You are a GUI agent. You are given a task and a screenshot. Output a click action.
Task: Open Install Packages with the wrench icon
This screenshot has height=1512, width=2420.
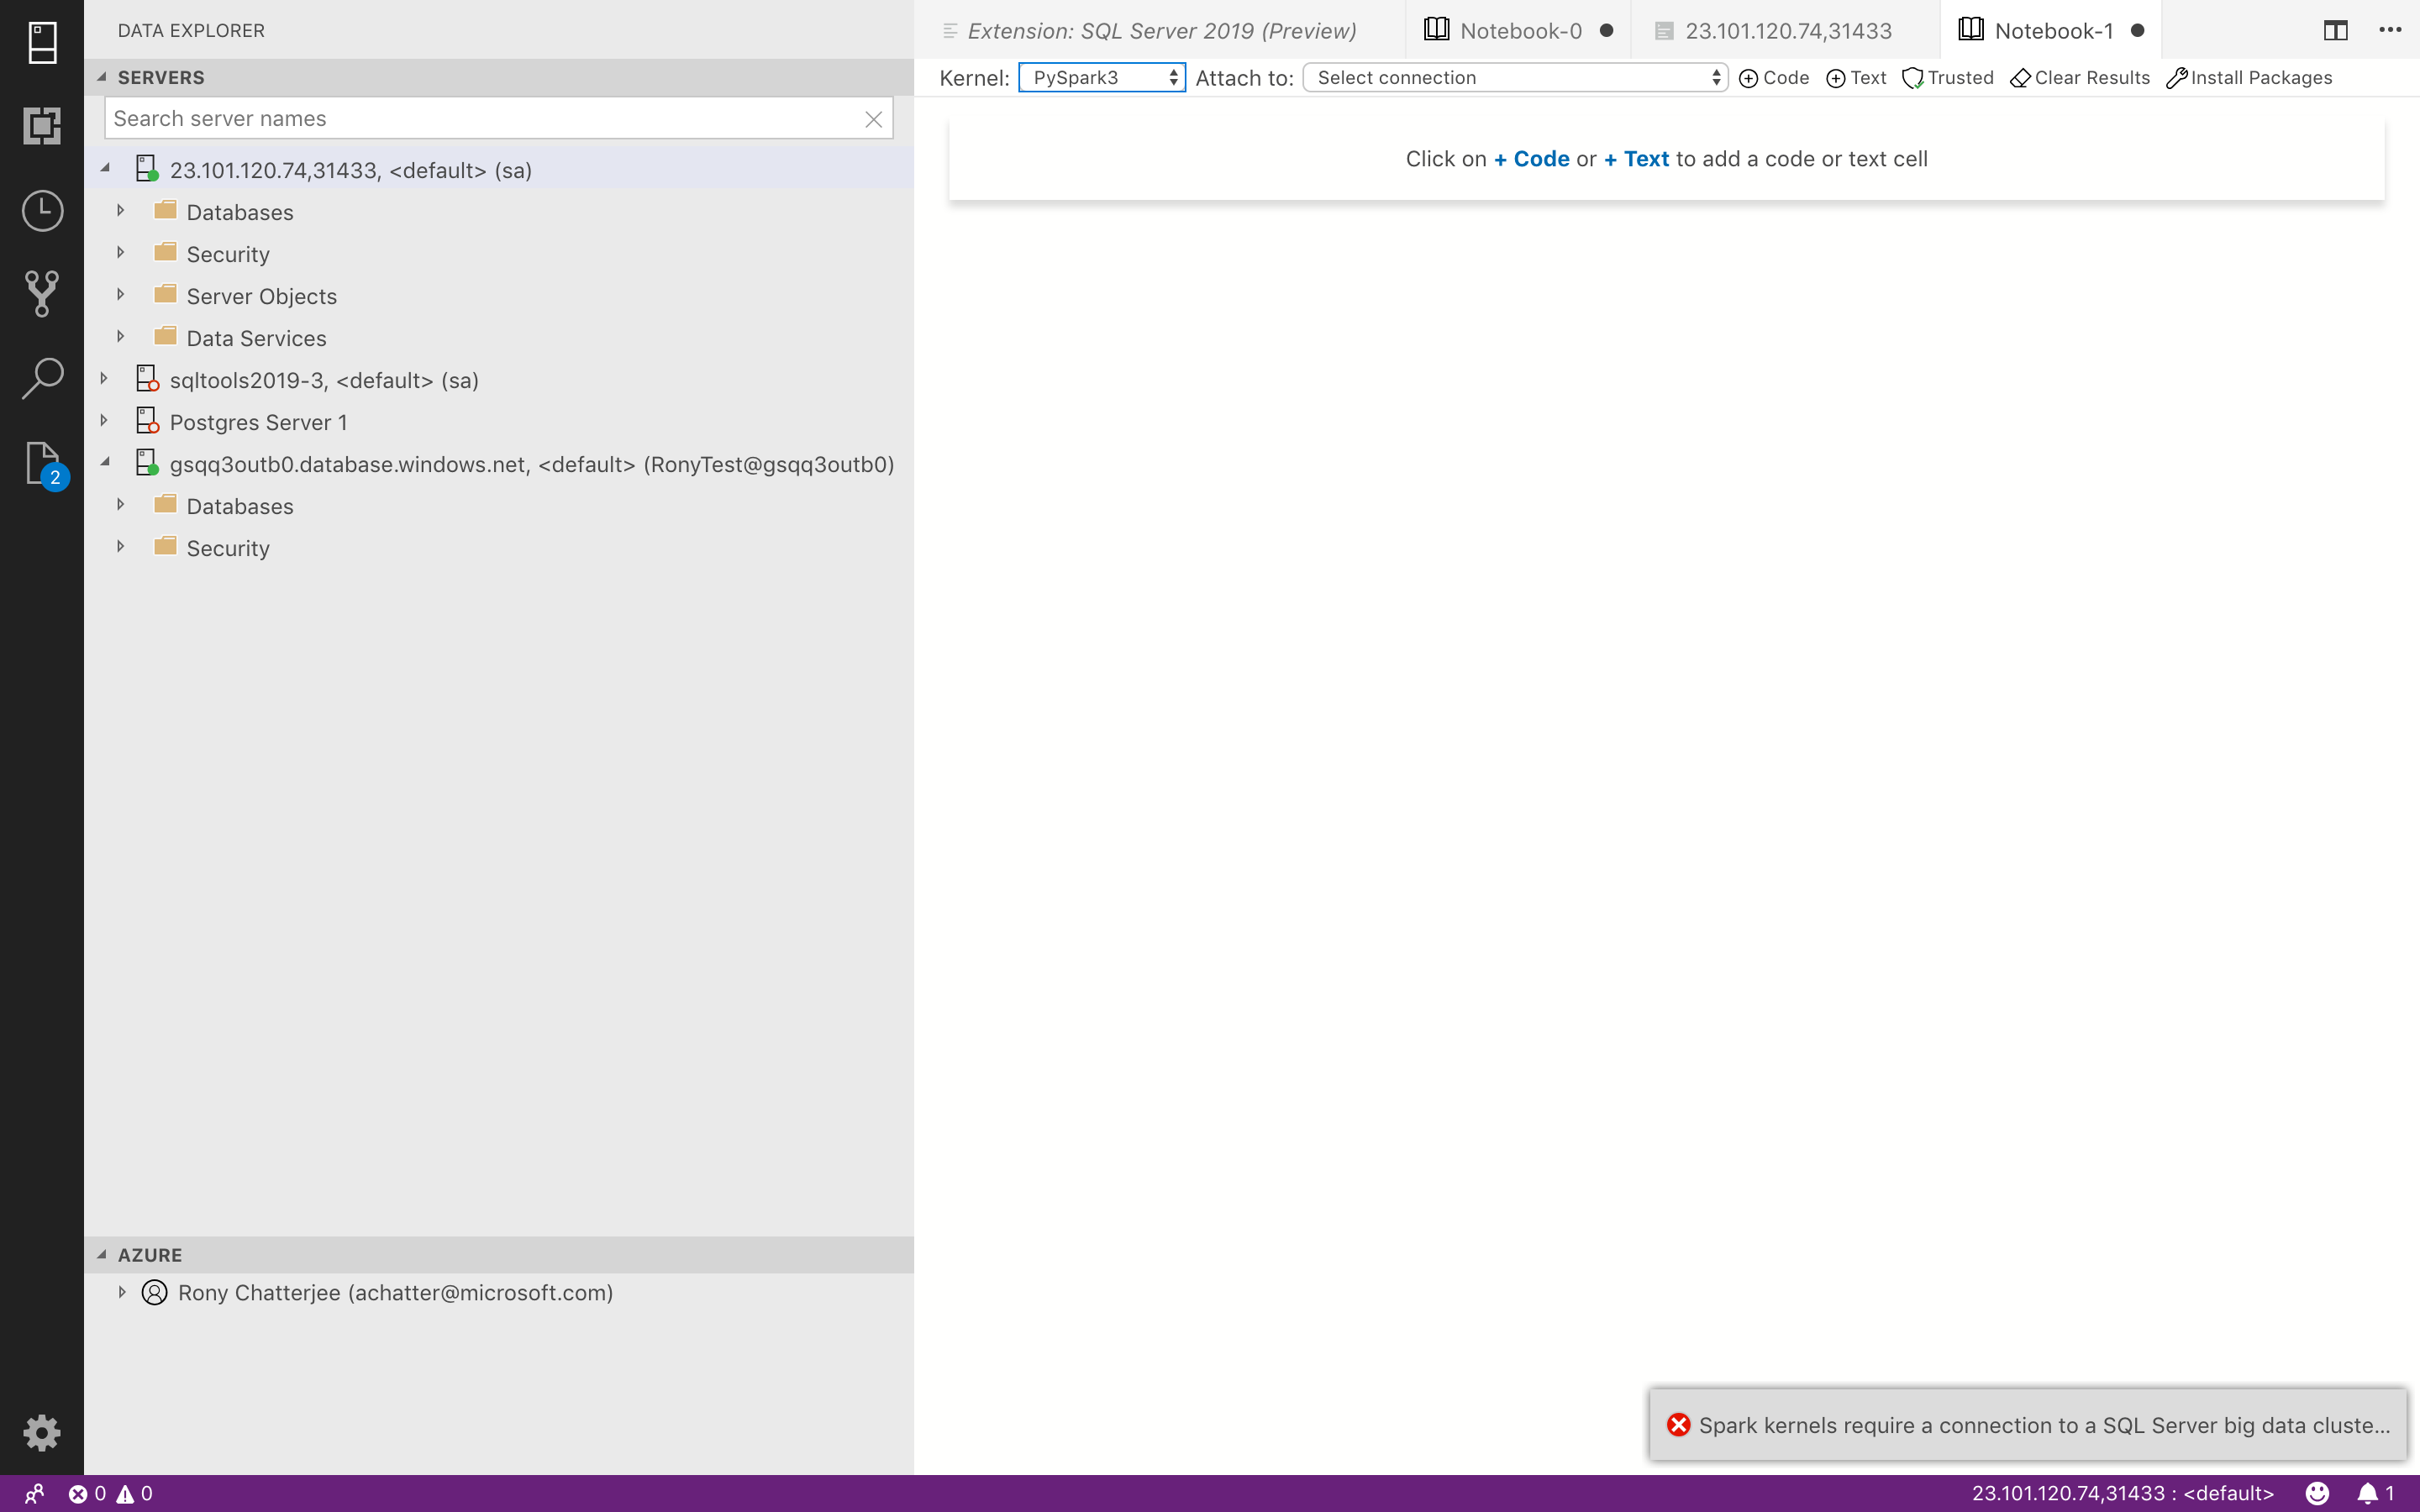pos(2249,77)
